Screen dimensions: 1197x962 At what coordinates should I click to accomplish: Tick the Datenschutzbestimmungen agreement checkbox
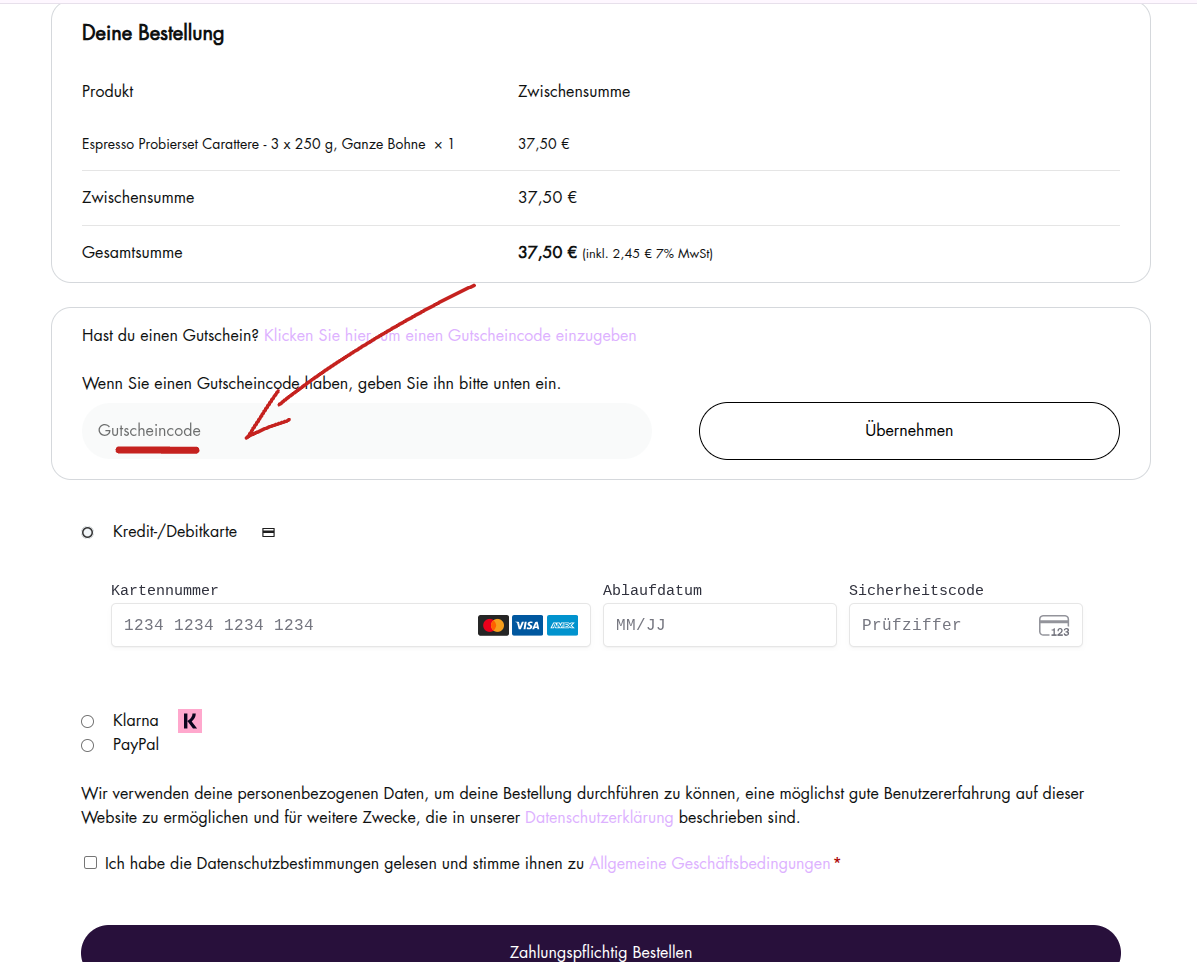coord(91,862)
